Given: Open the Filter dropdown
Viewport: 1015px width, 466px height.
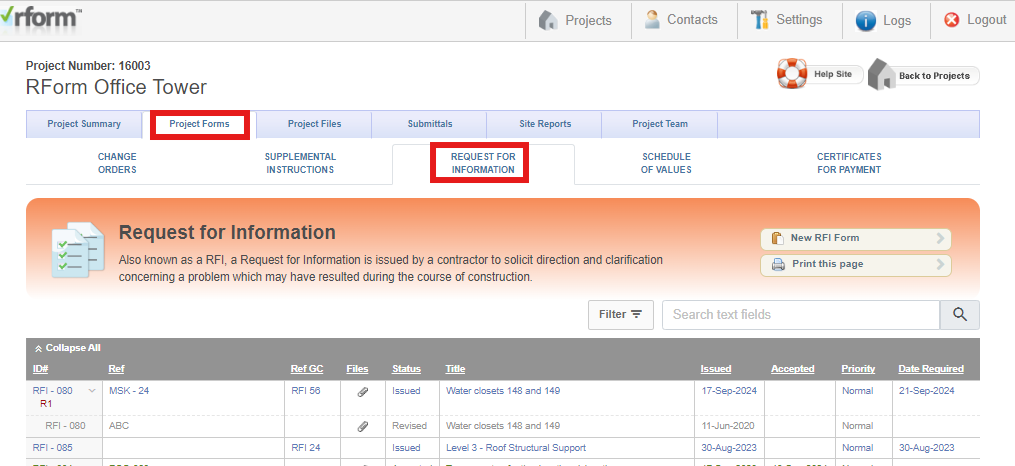Looking at the screenshot, I should click(x=621, y=315).
